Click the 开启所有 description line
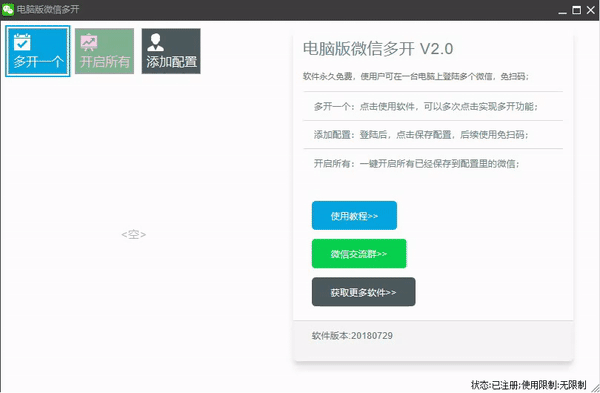 pos(417,164)
